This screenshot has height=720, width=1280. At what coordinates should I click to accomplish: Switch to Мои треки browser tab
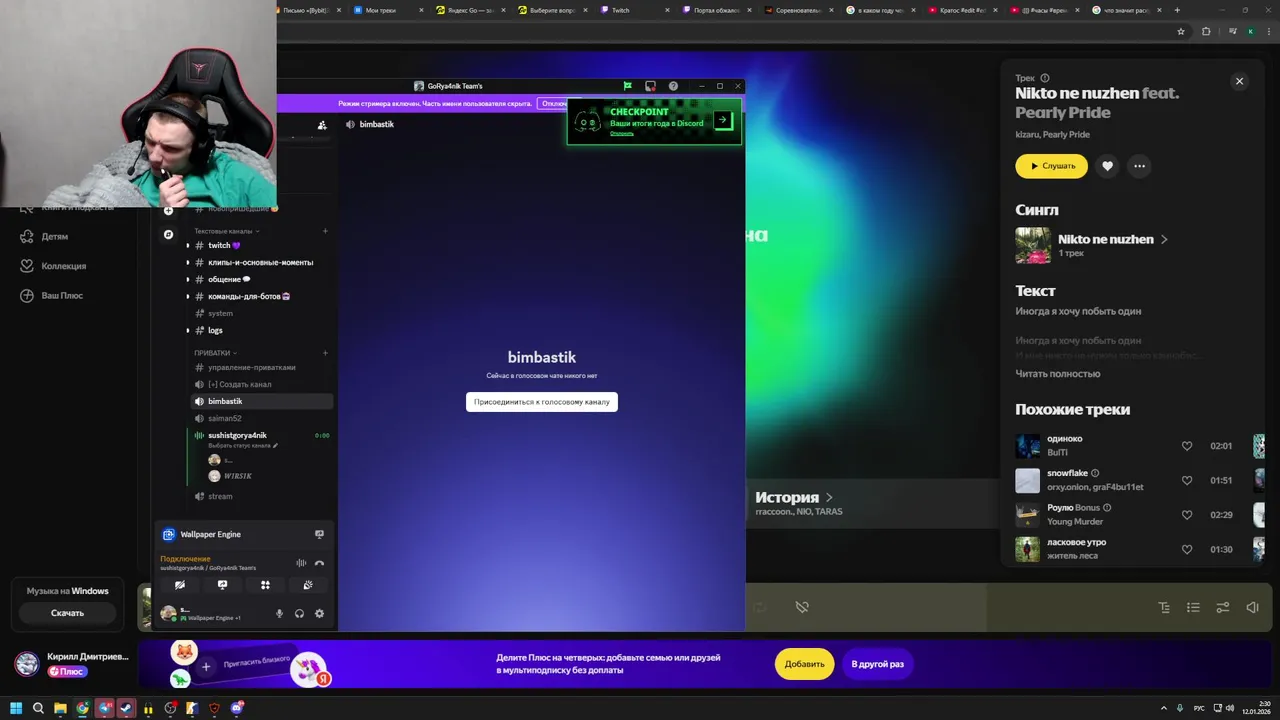point(390,10)
